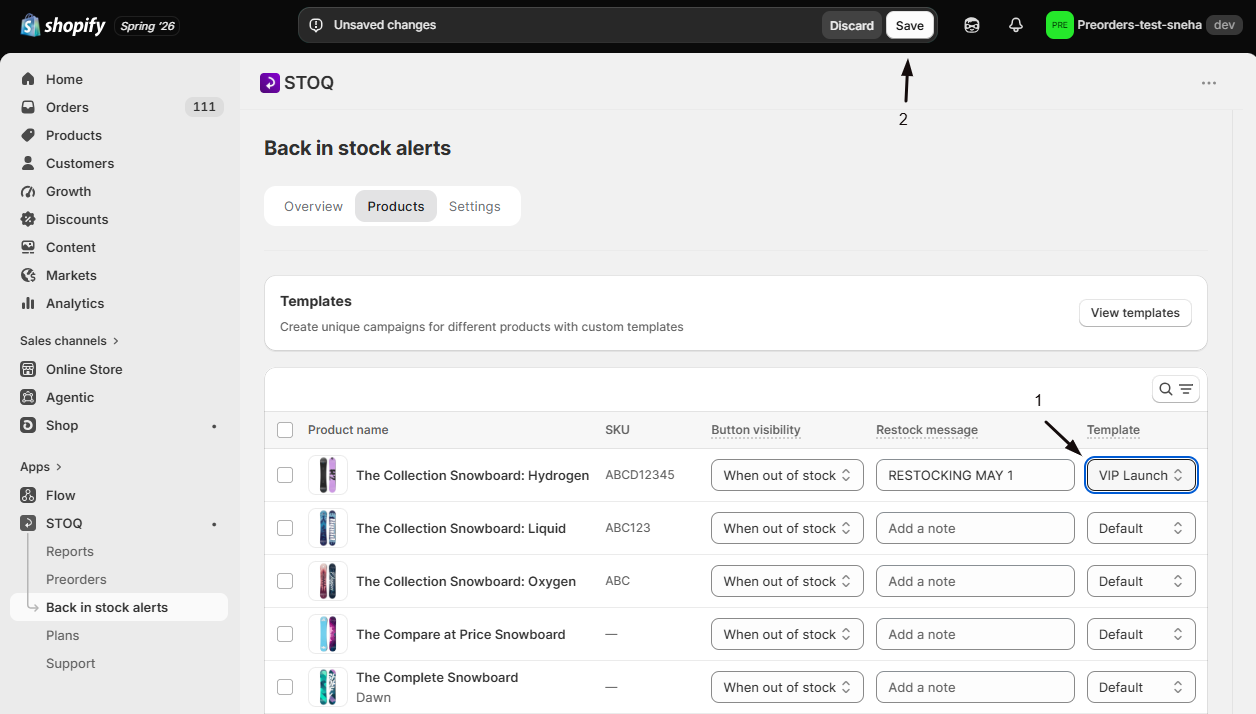This screenshot has width=1256, height=714.
Task: Click the Restock message column header
Action: [x=927, y=430]
